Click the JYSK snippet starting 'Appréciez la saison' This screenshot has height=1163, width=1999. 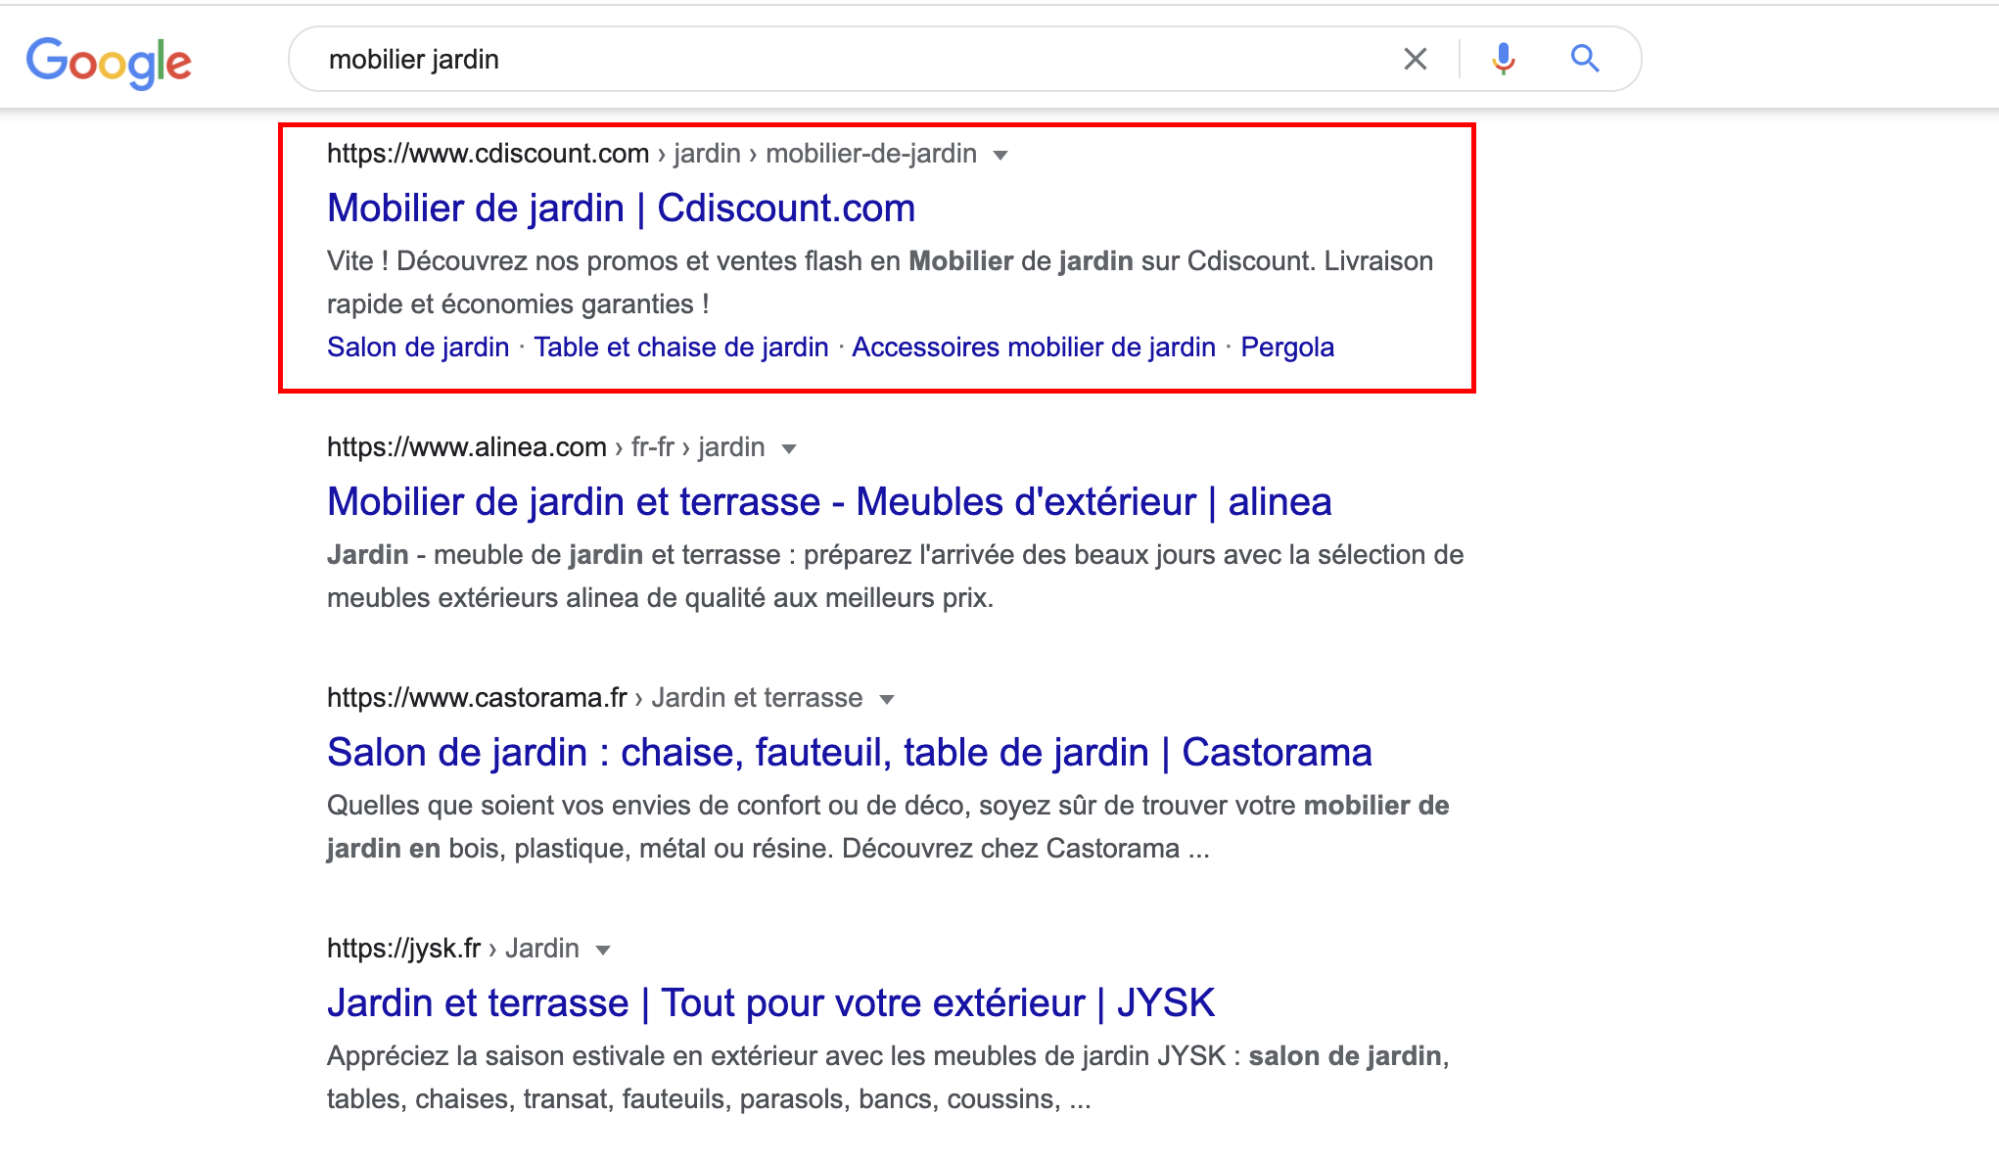coord(888,1077)
